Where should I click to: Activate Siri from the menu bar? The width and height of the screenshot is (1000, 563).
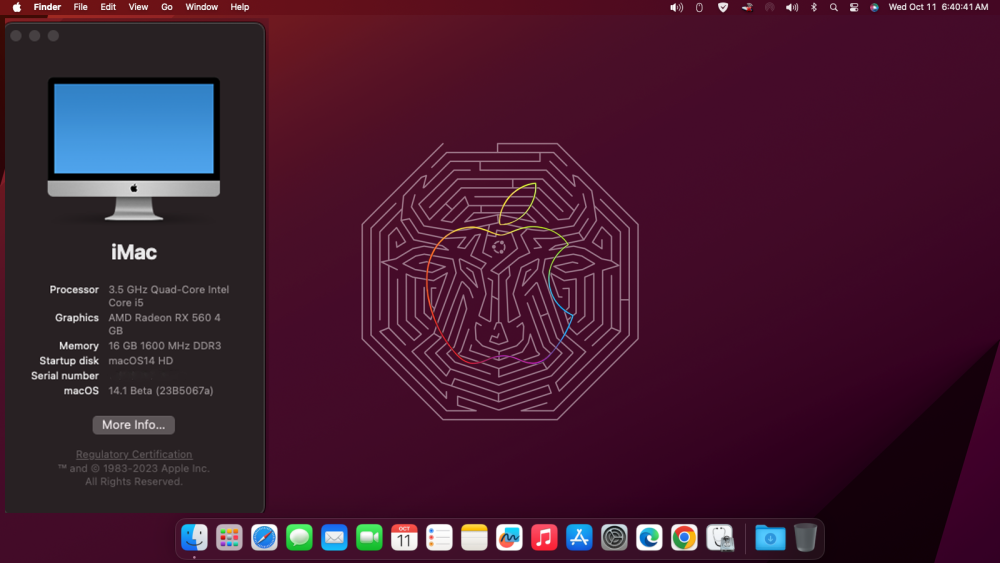coord(874,7)
